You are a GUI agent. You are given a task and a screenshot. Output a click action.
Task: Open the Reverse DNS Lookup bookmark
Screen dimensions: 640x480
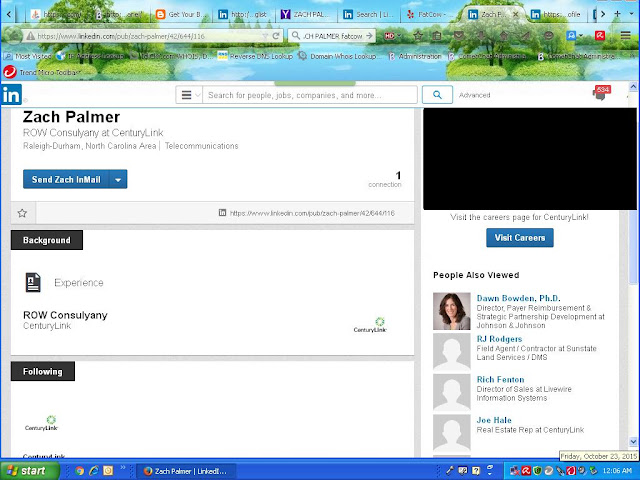click(x=255, y=56)
